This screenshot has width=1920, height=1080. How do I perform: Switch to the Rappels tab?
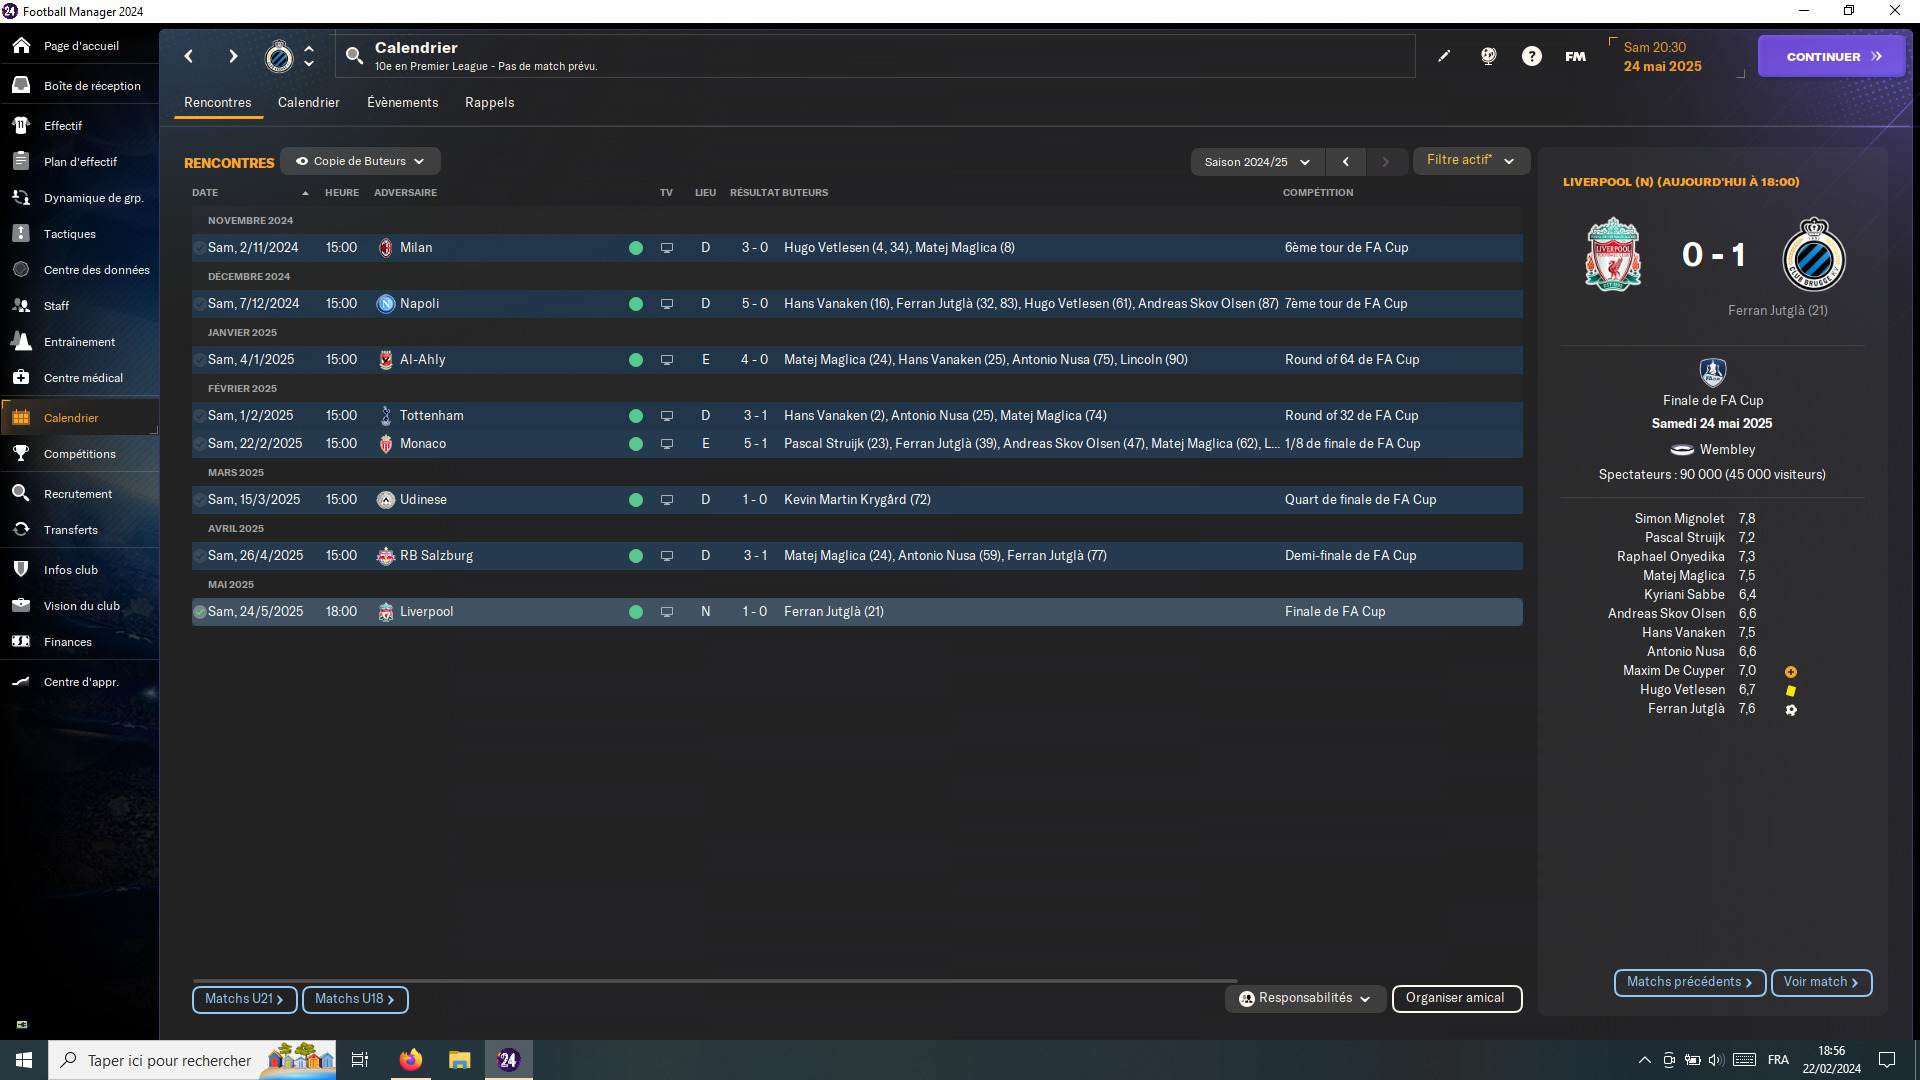(x=489, y=103)
